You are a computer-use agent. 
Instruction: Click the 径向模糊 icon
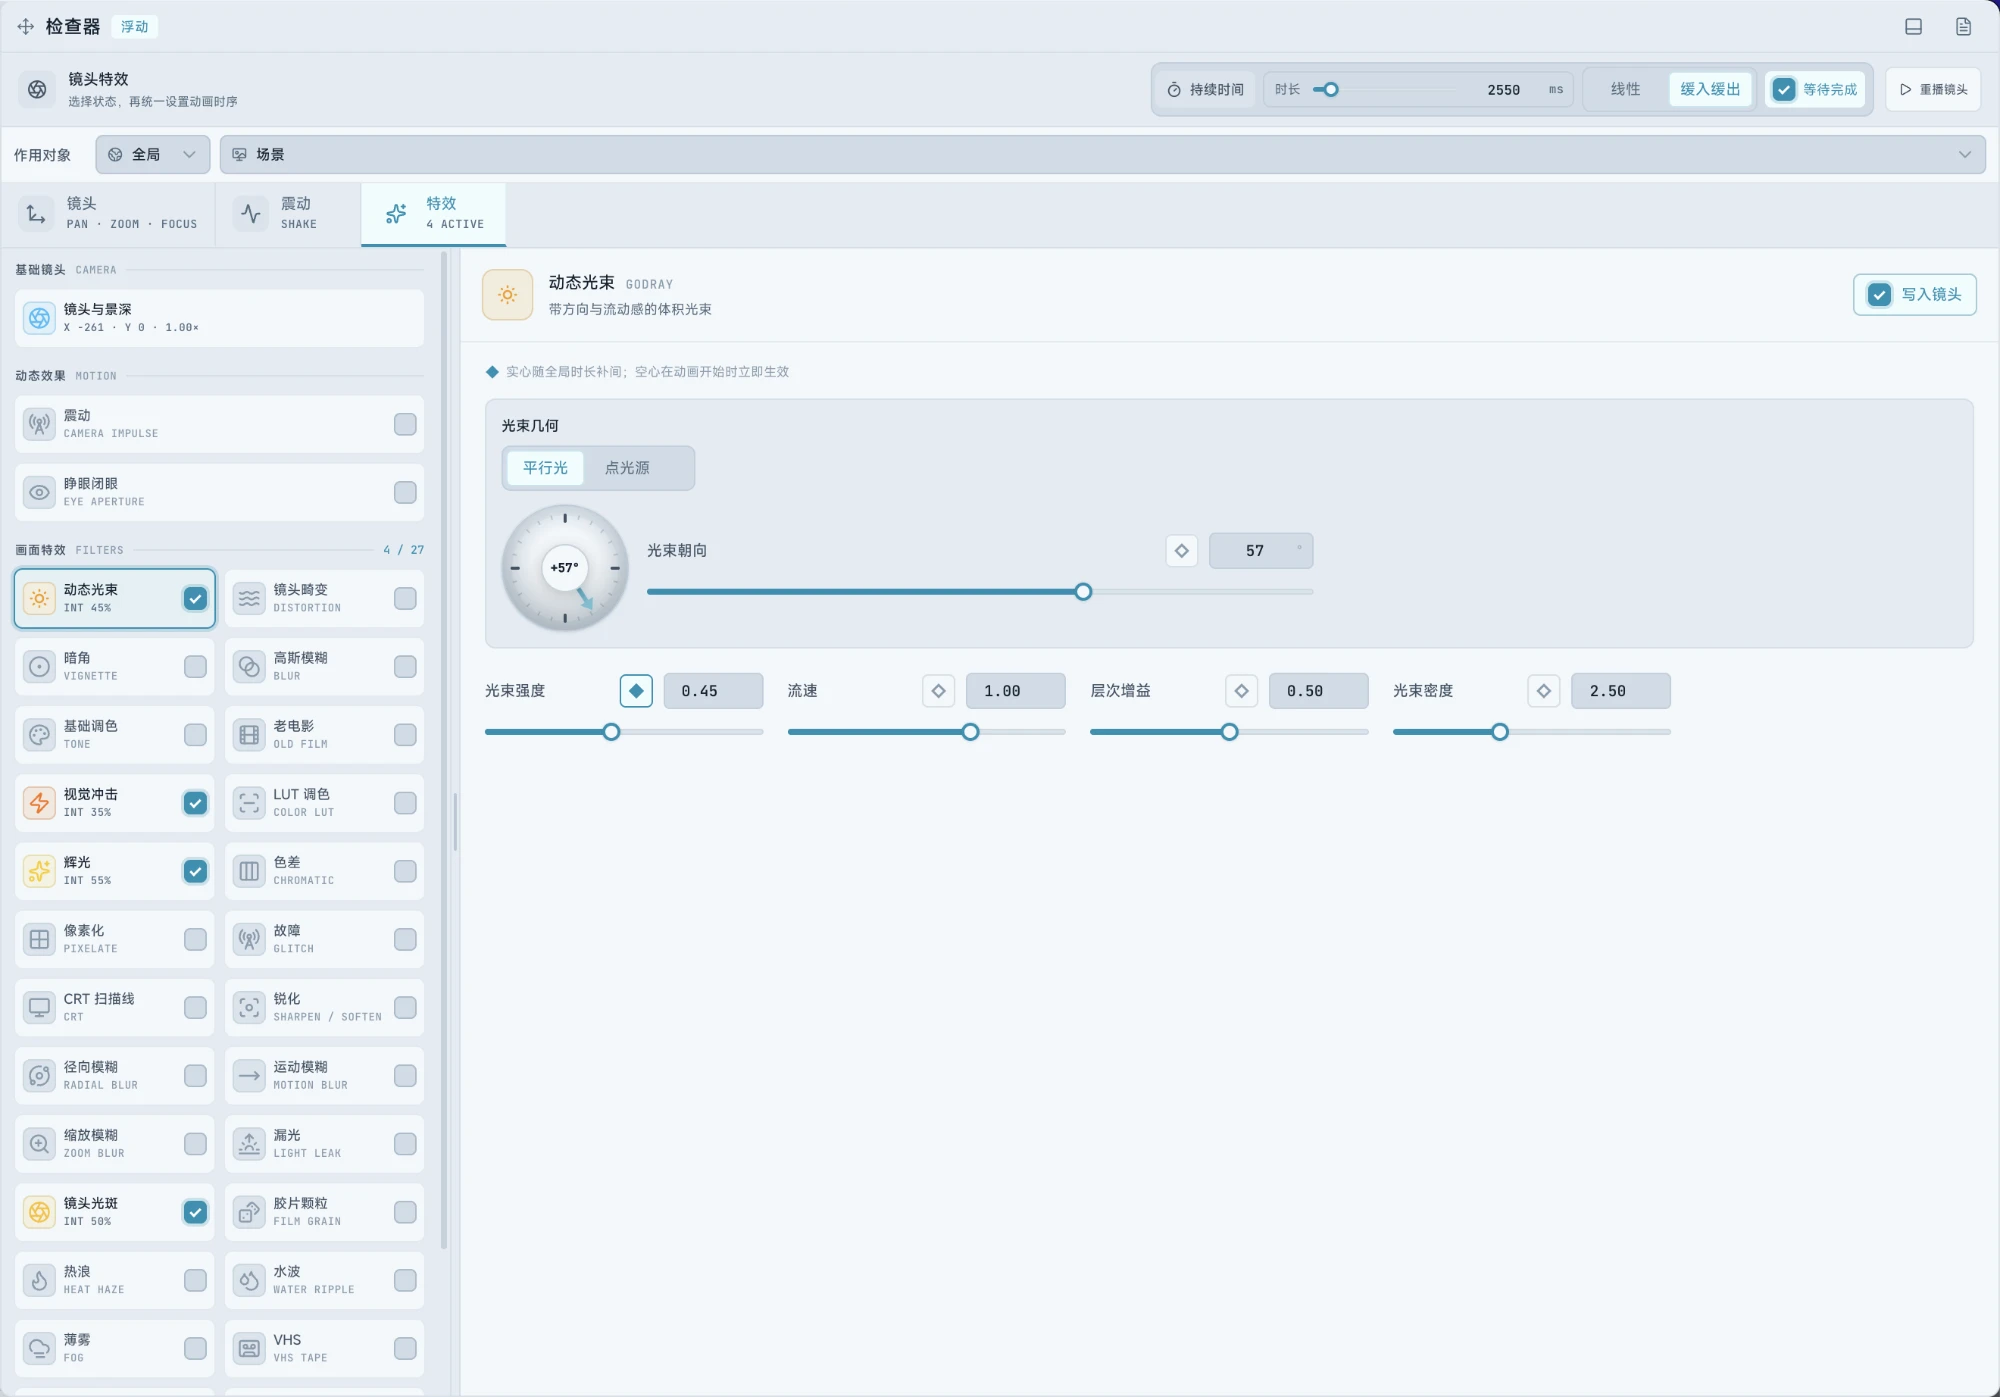coord(39,1076)
